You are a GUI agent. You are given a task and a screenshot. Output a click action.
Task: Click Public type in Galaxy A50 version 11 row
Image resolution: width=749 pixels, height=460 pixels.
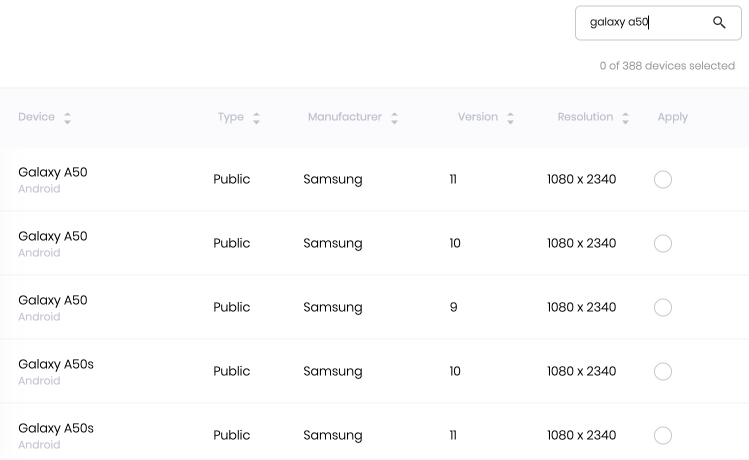(232, 179)
